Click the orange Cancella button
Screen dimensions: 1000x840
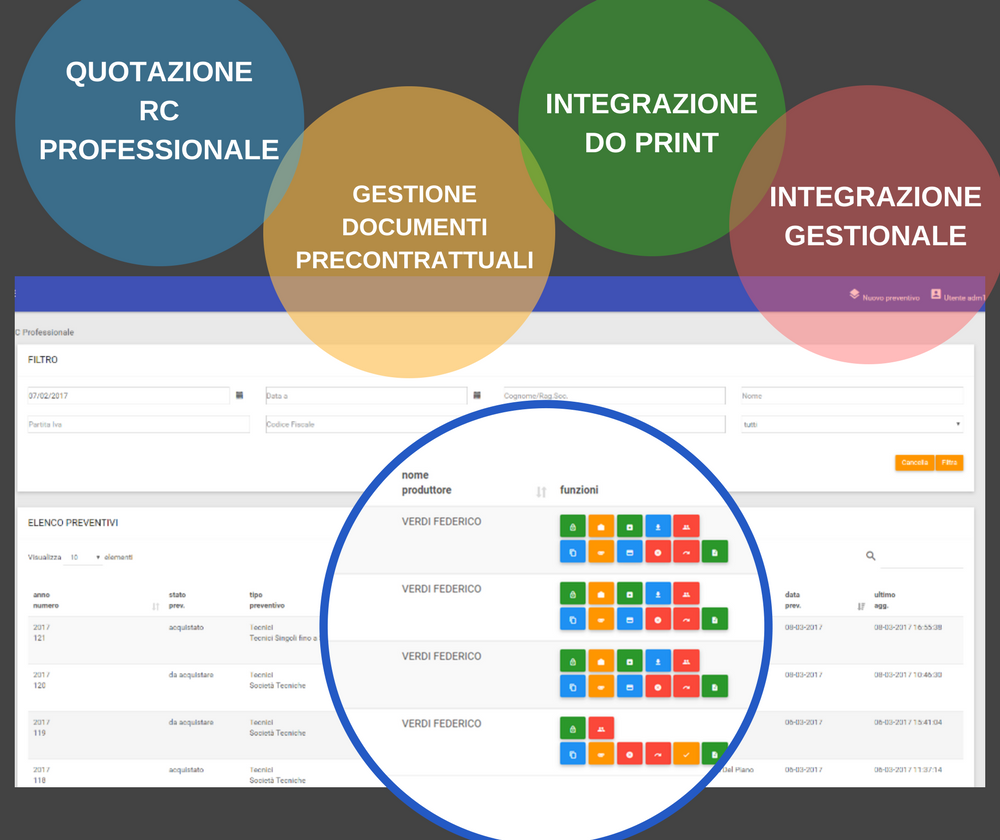(x=915, y=462)
